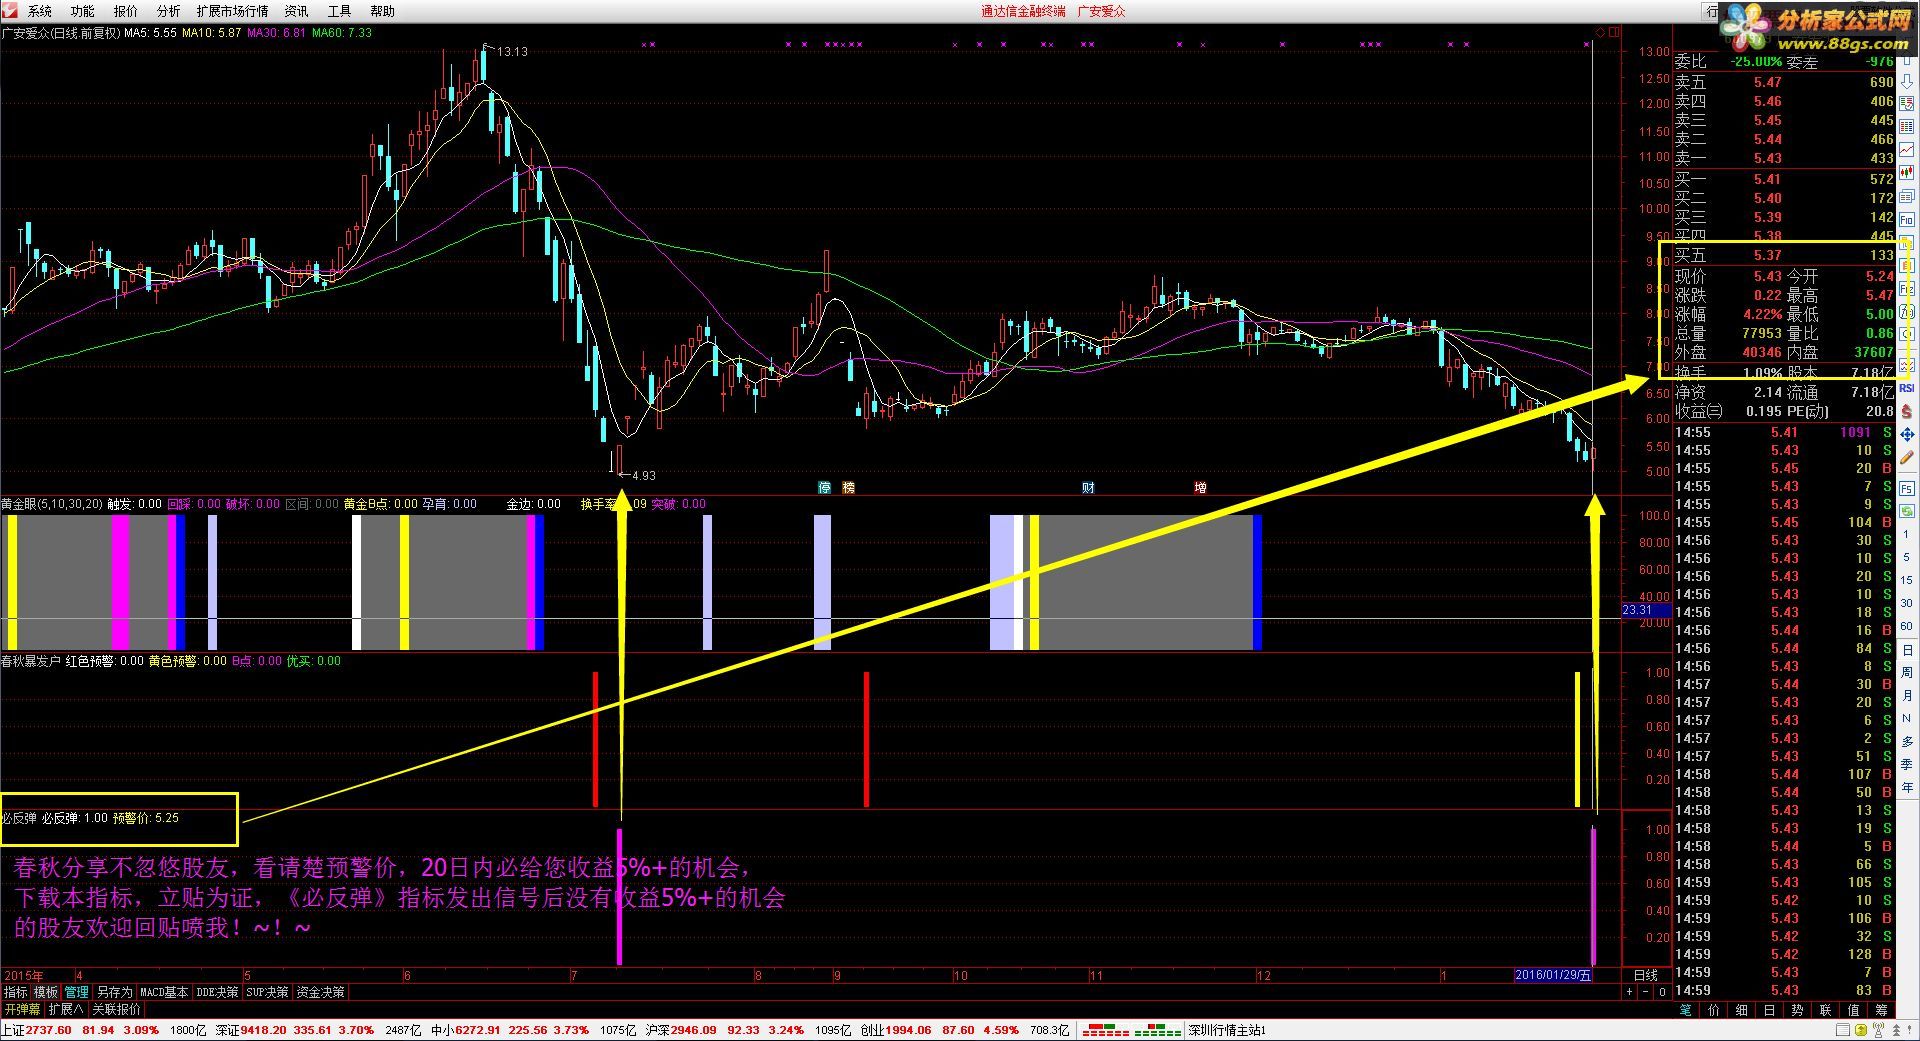Select the DDE决策 template tab
This screenshot has width=1920, height=1041.
pos(217,992)
